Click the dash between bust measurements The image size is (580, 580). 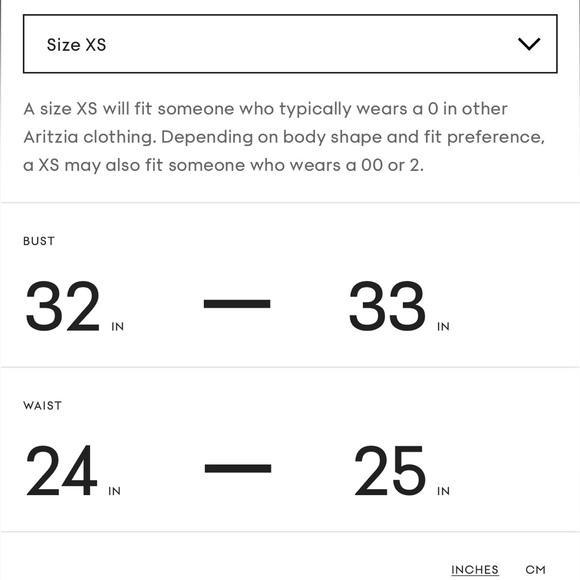(x=237, y=304)
